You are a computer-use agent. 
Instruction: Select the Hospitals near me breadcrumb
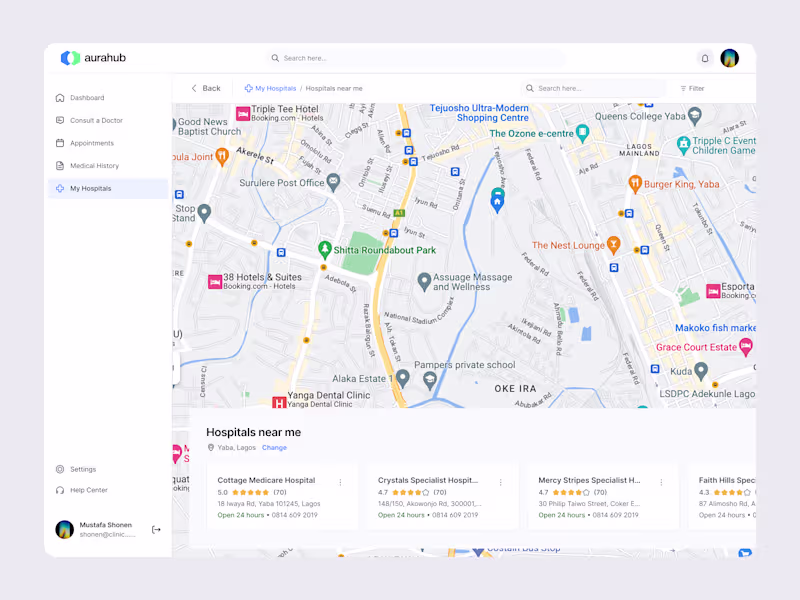pos(334,88)
